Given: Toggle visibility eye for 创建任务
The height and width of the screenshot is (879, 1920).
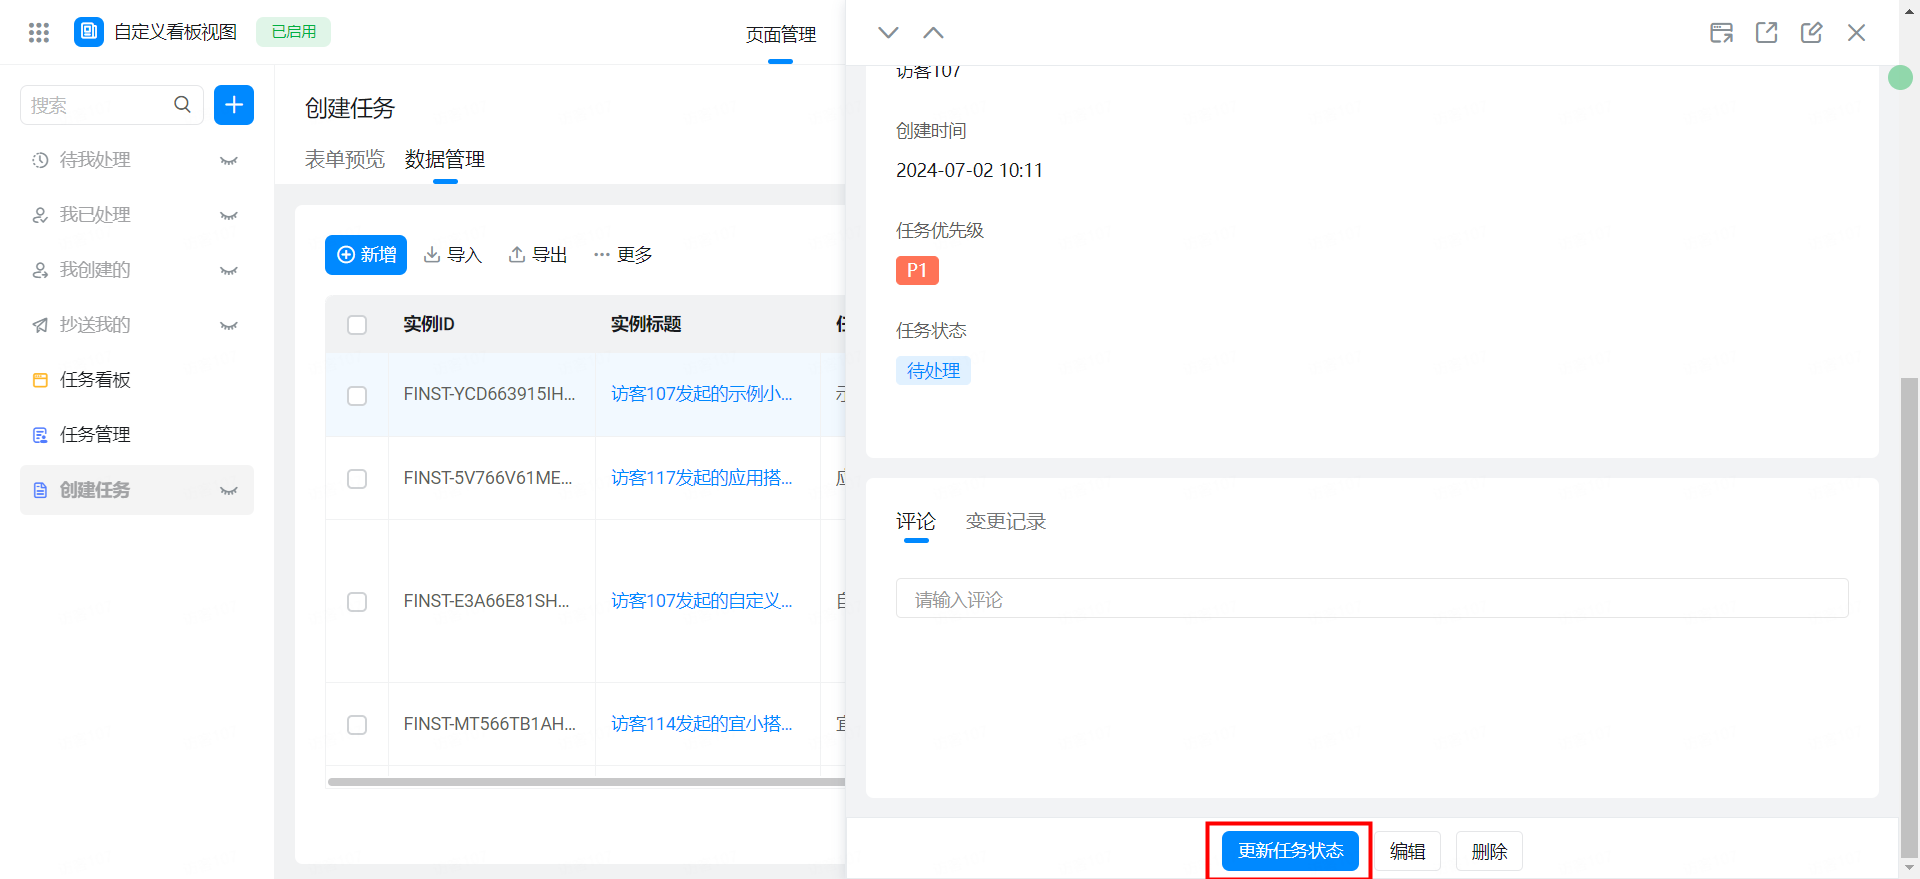Looking at the screenshot, I should [229, 491].
